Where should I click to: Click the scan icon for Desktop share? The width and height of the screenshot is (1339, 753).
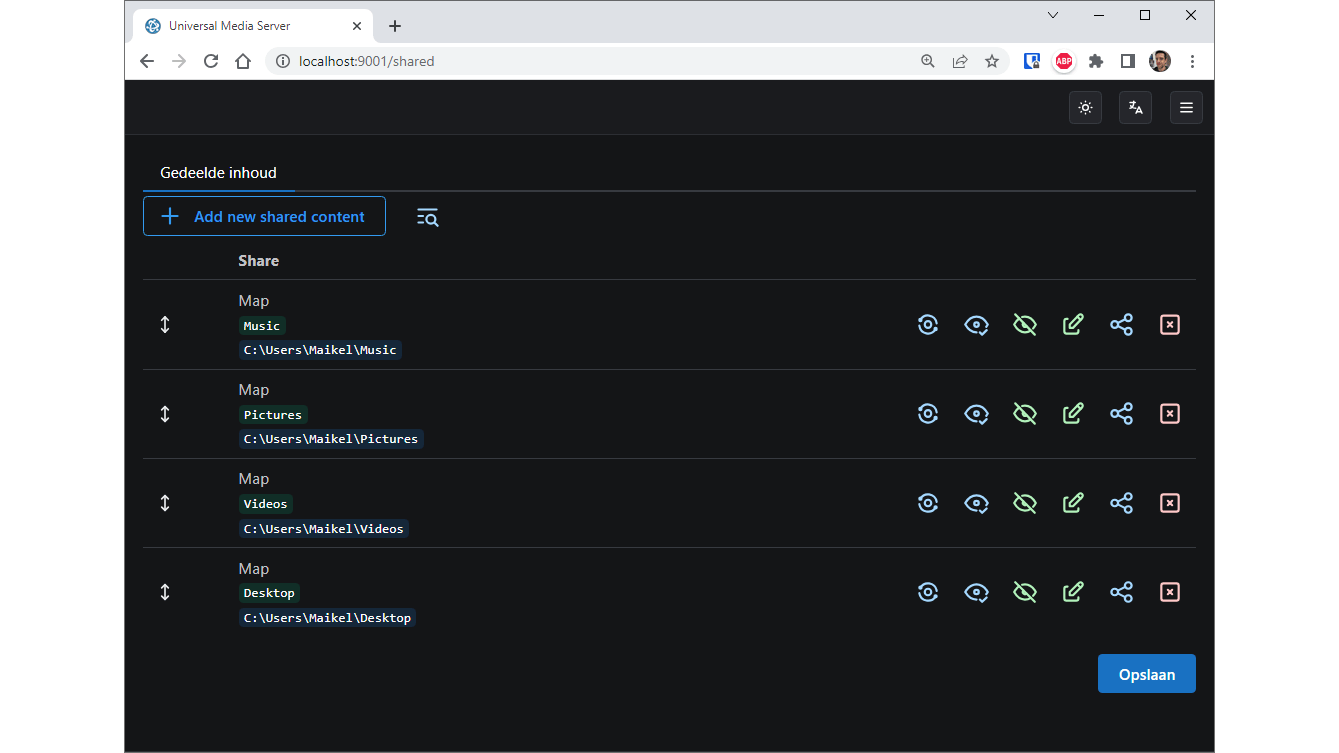(x=928, y=592)
